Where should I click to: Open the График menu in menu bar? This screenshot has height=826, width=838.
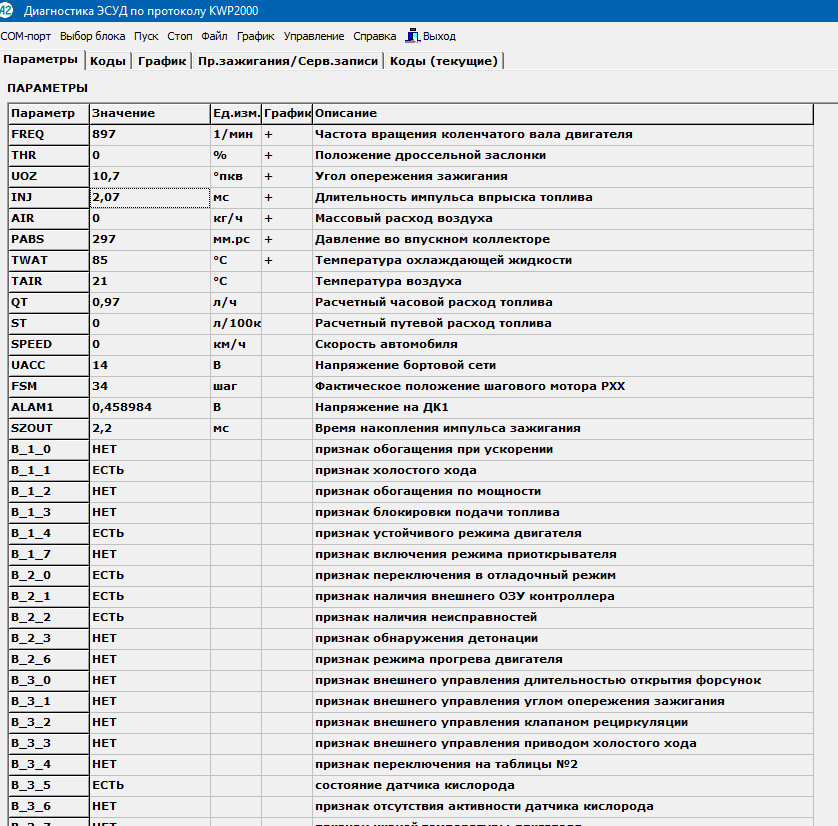click(x=255, y=36)
